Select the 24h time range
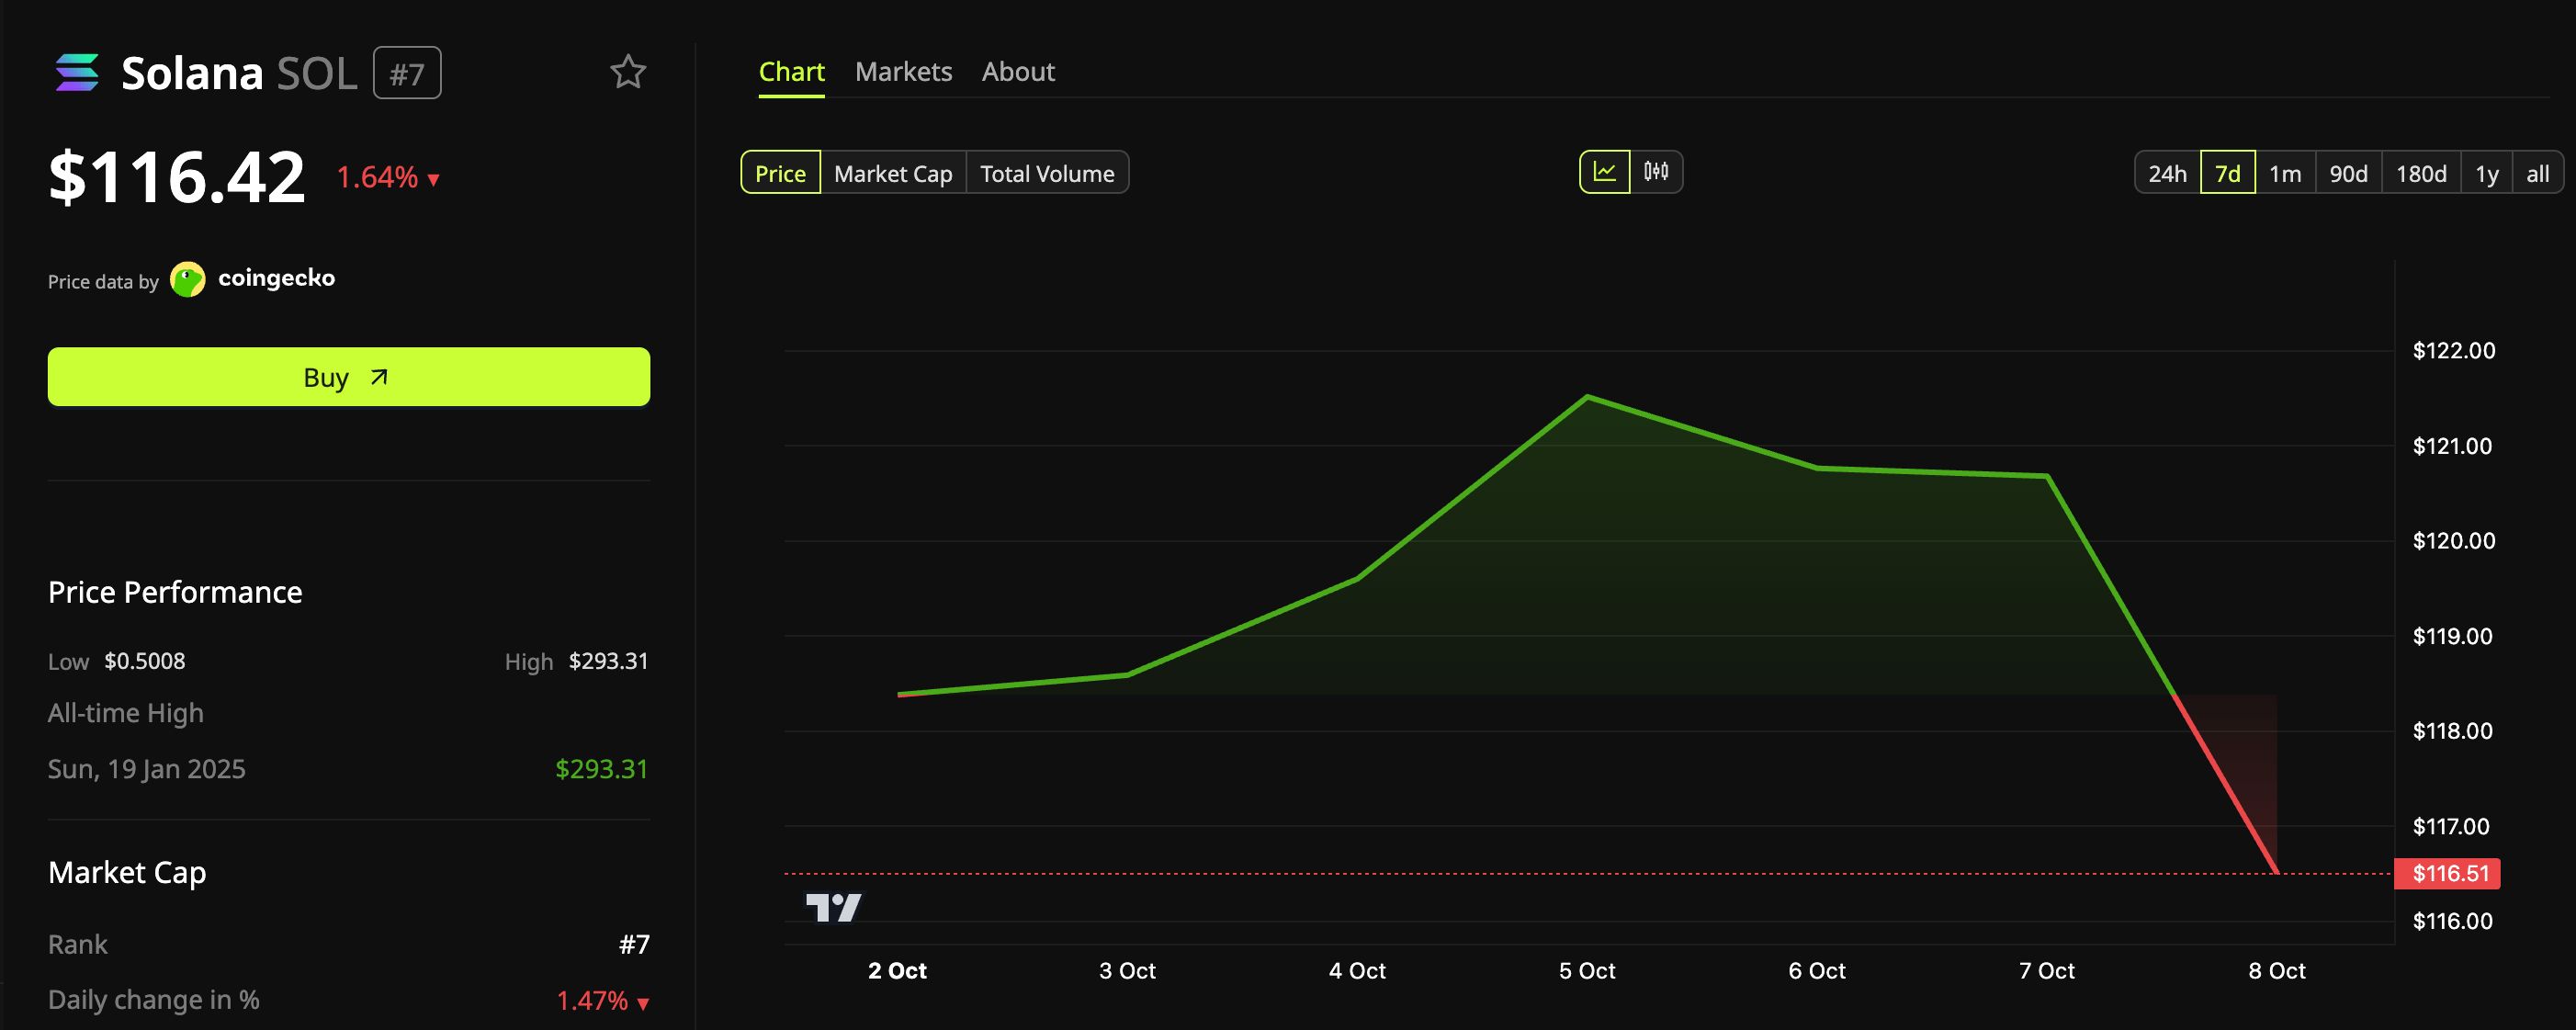 pos(2167,173)
